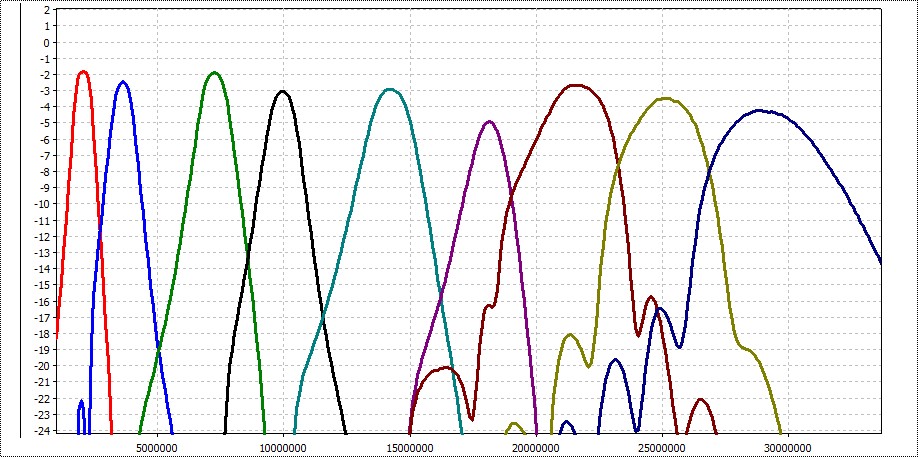Click the top of the green curve
Screen dimensions: 918x457
(x=214, y=73)
